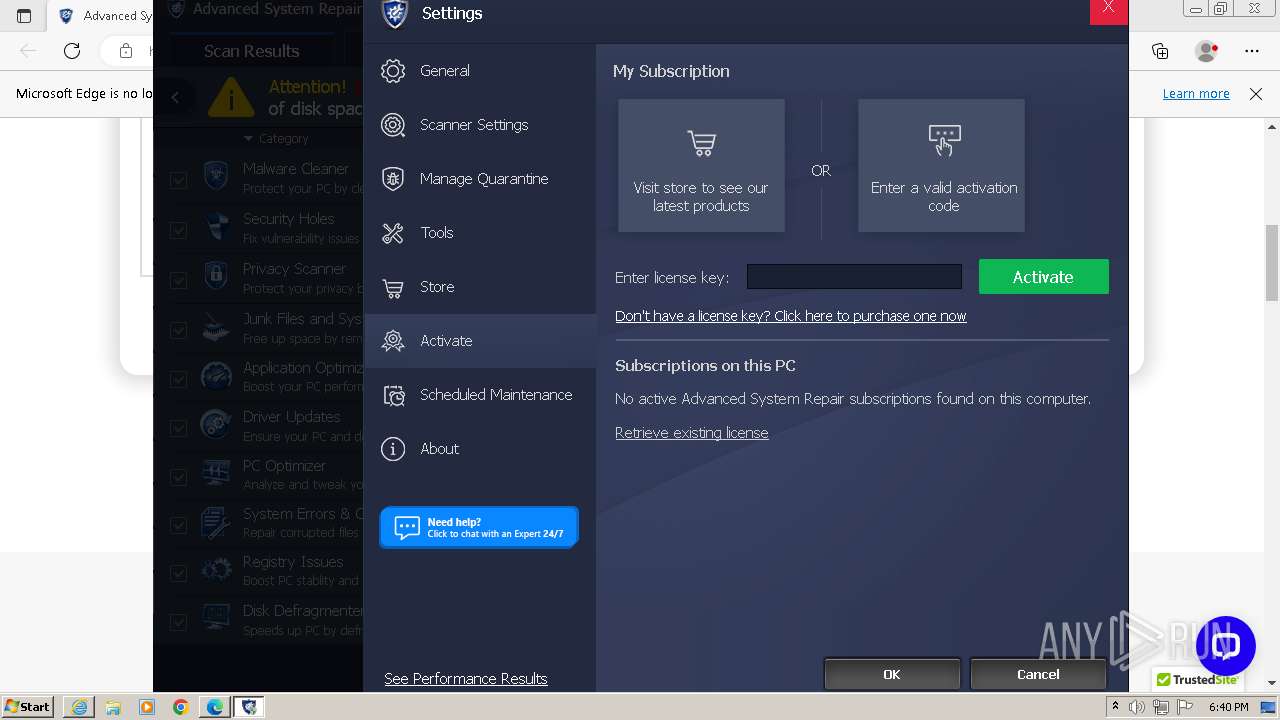Launch Internet Explorer from taskbar
Viewport: 1280px width, 720px height.
click(x=79, y=707)
